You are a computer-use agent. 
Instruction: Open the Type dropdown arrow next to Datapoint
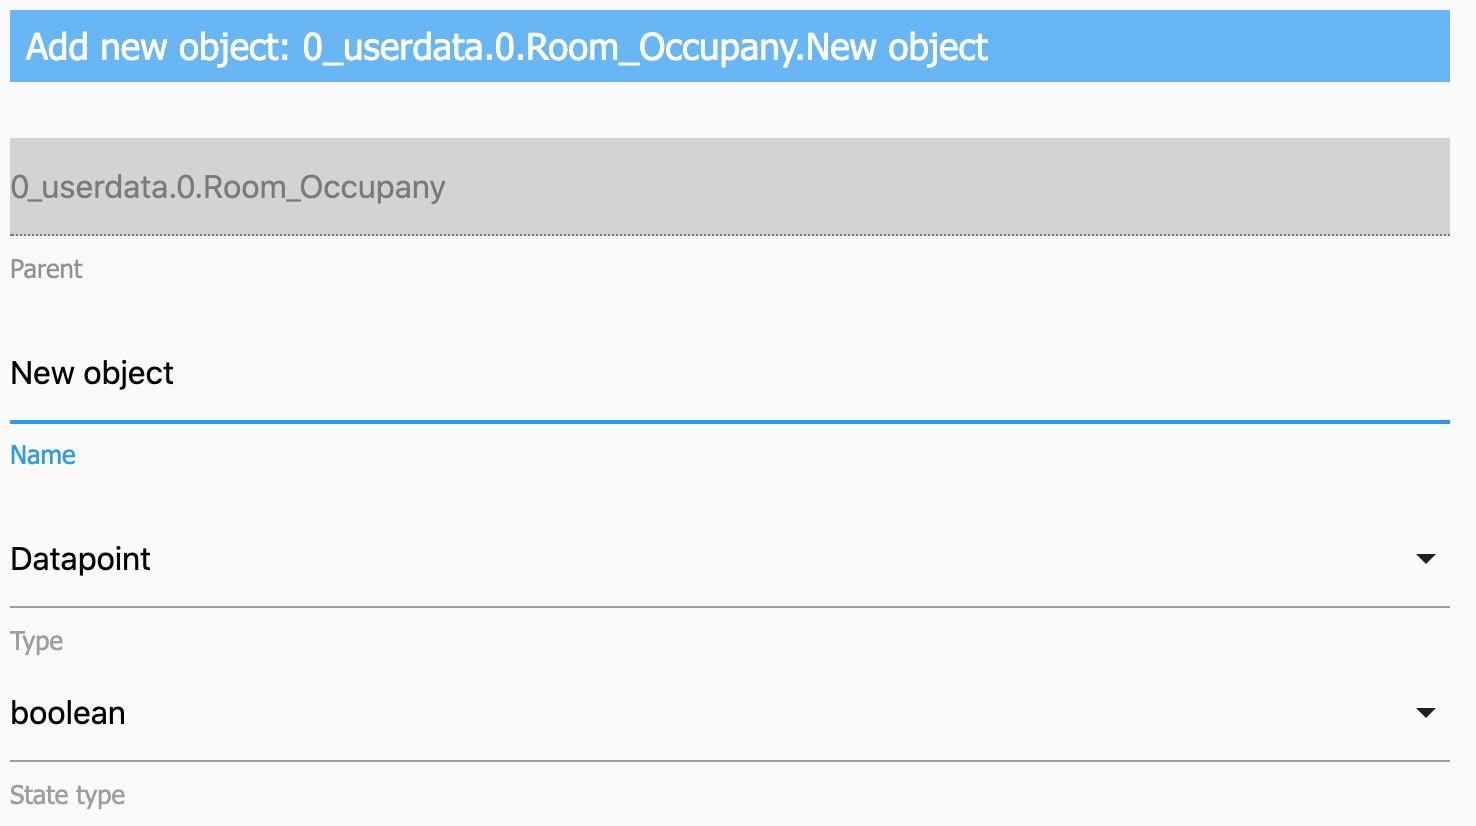tap(1426, 559)
